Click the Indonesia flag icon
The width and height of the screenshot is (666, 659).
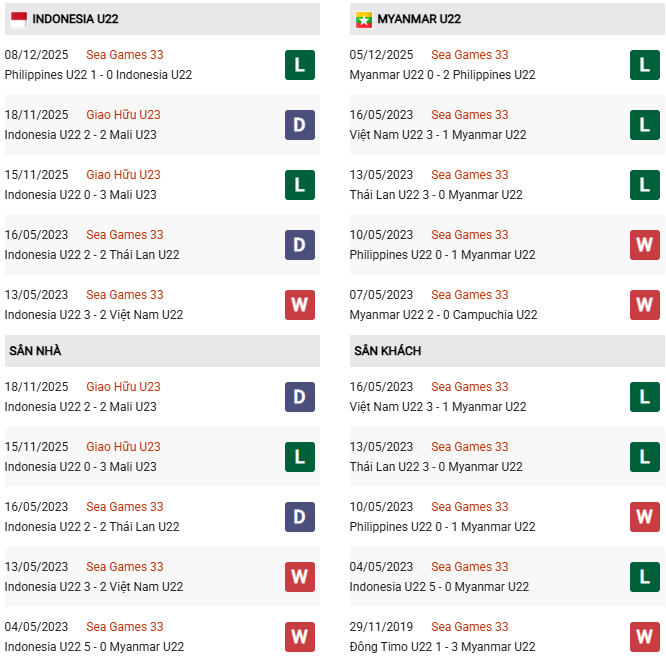coord(17,19)
